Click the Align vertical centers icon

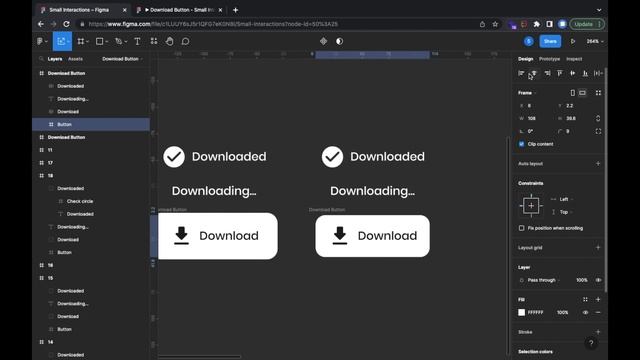click(573, 73)
